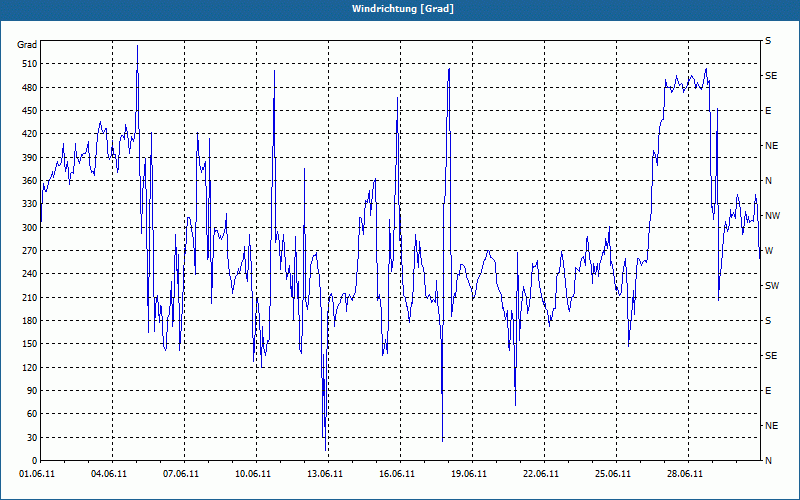The image size is (800, 500).
Task: Select the y-axis value 30
Action: tap(32, 437)
